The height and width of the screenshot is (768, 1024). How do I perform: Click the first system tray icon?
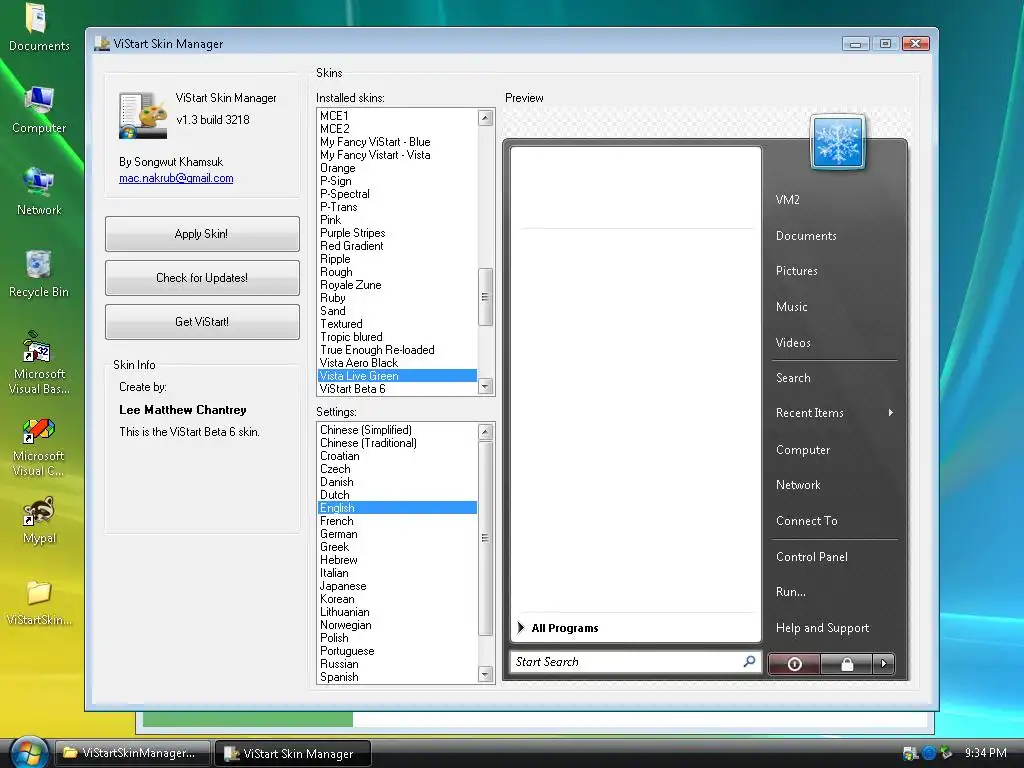click(910, 753)
